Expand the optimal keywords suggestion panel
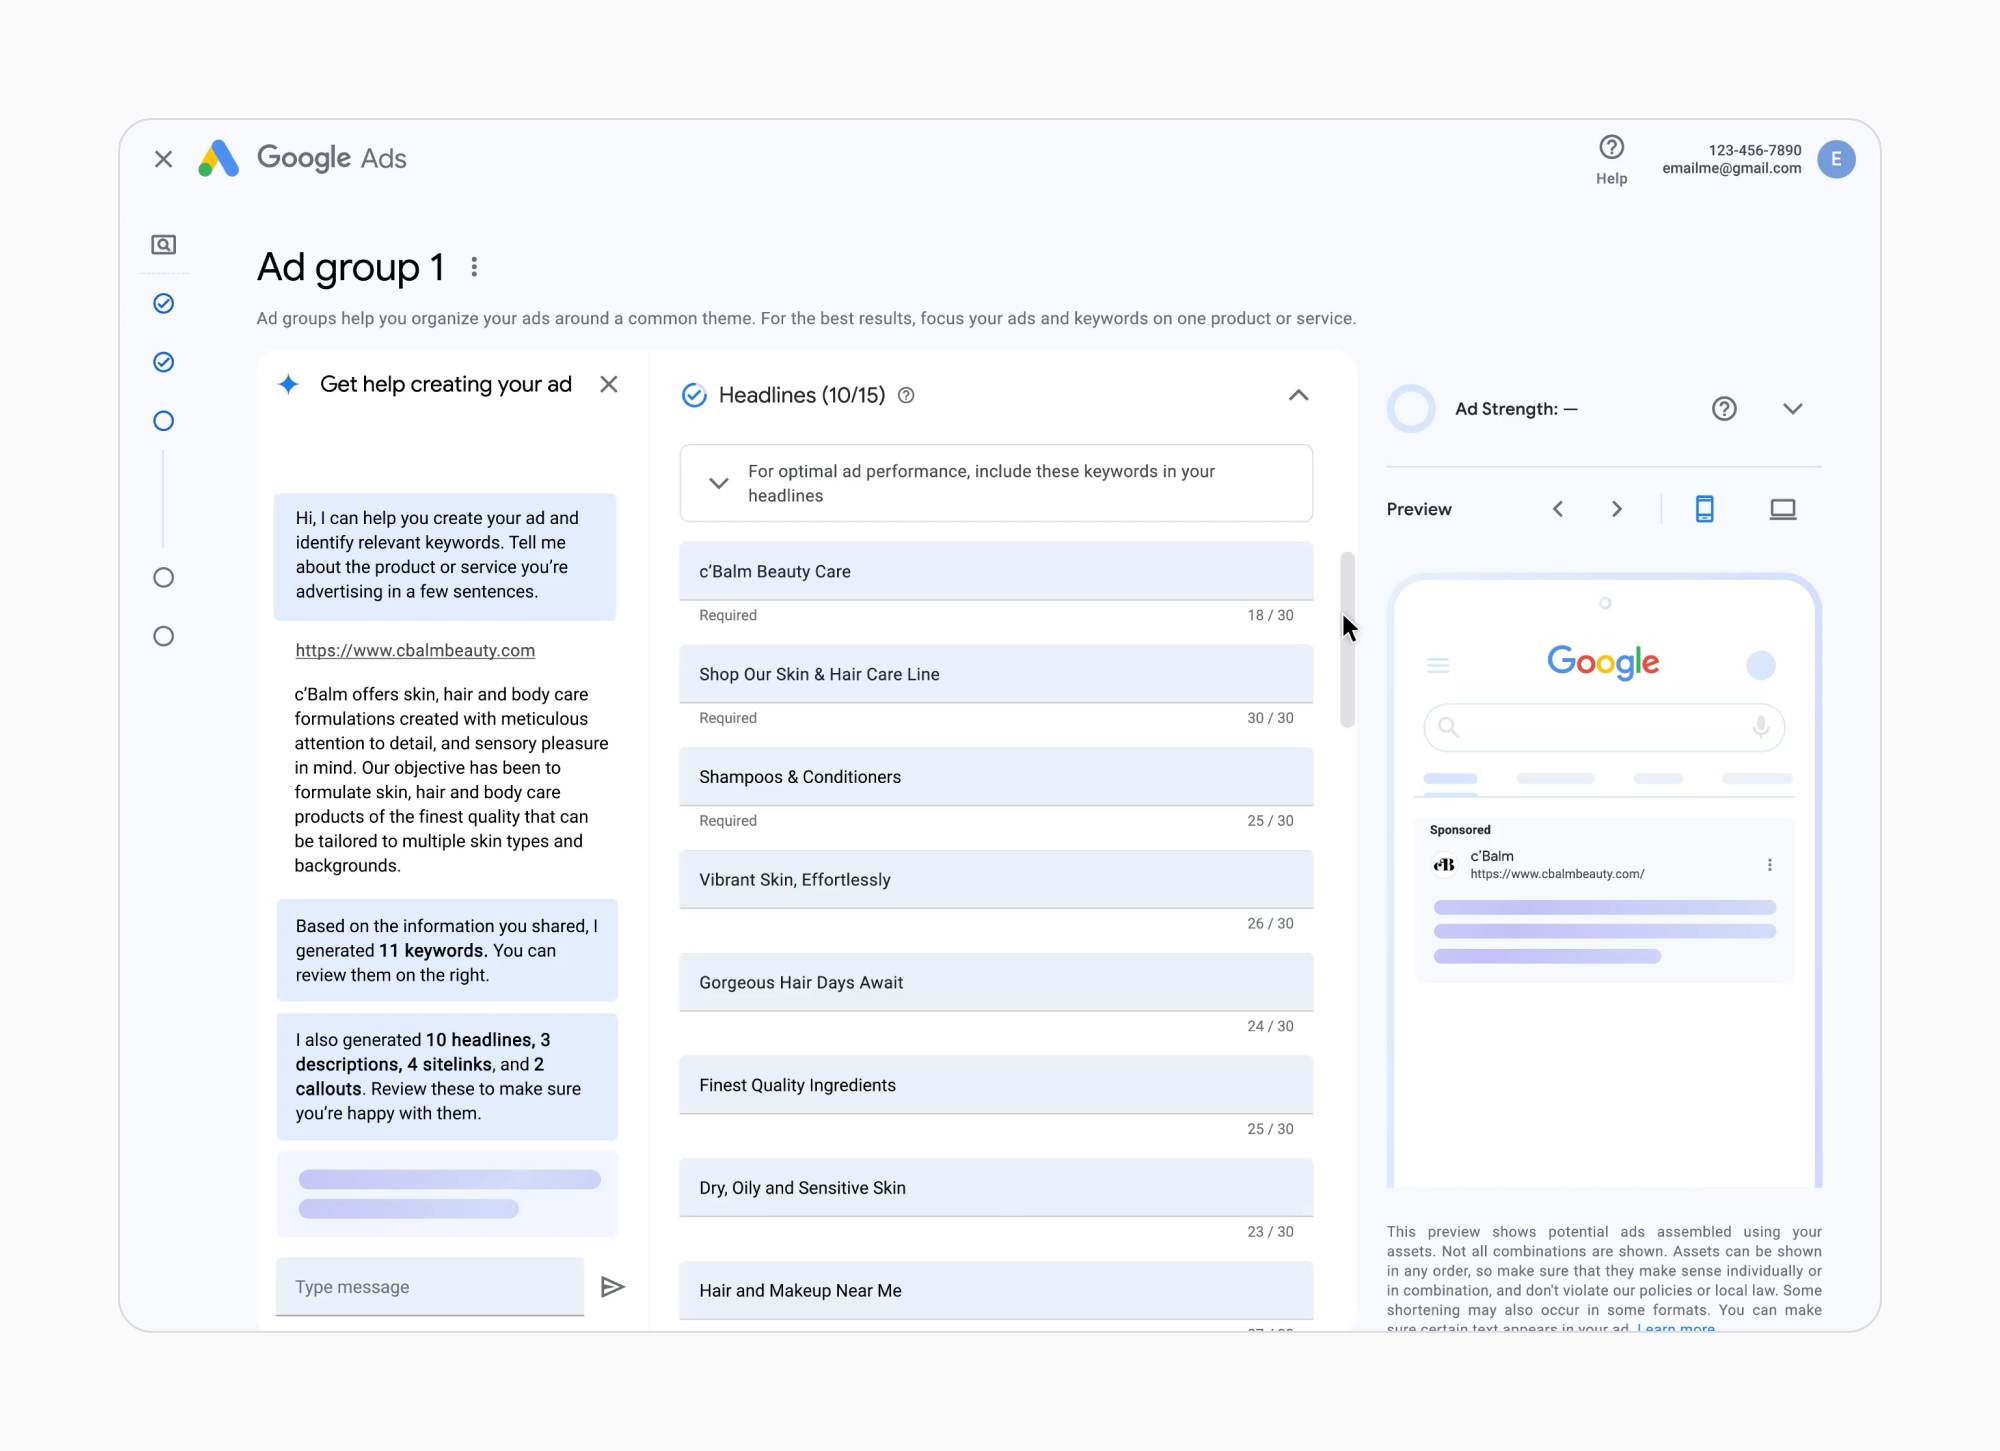 (x=718, y=483)
